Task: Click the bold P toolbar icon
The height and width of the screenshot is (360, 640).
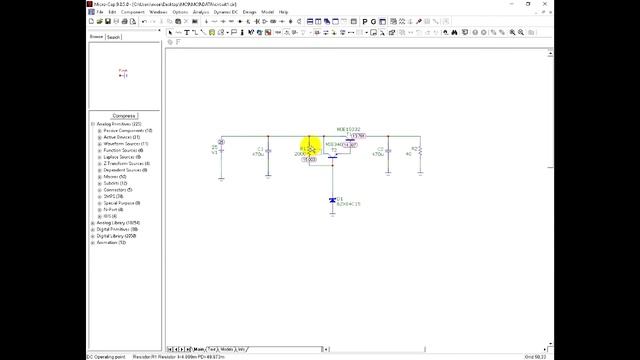Action: [x=364, y=21]
